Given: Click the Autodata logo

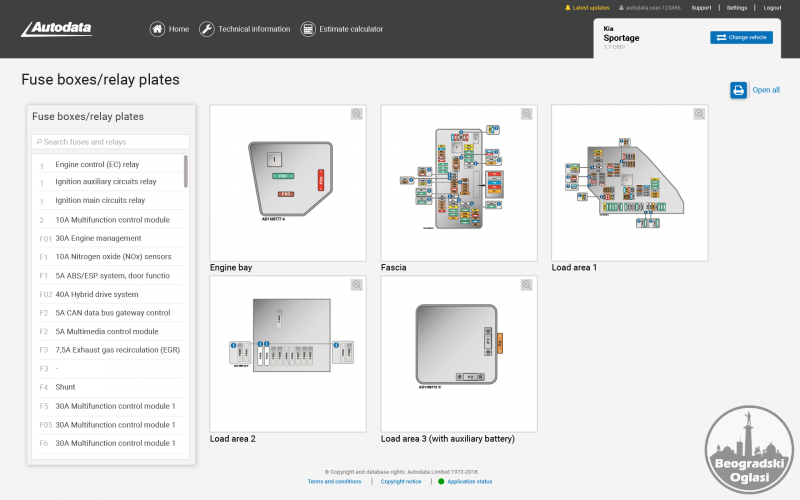Looking at the screenshot, I should tap(57, 29).
